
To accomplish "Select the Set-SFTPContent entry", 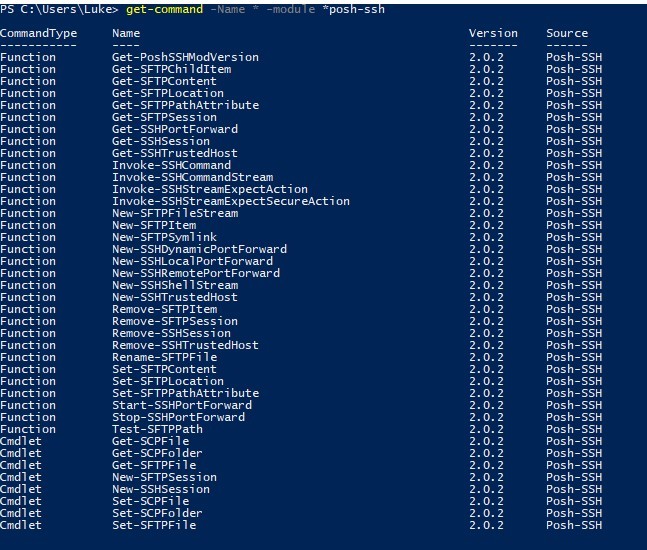I will pyautogui.click(x=164, y=369).
